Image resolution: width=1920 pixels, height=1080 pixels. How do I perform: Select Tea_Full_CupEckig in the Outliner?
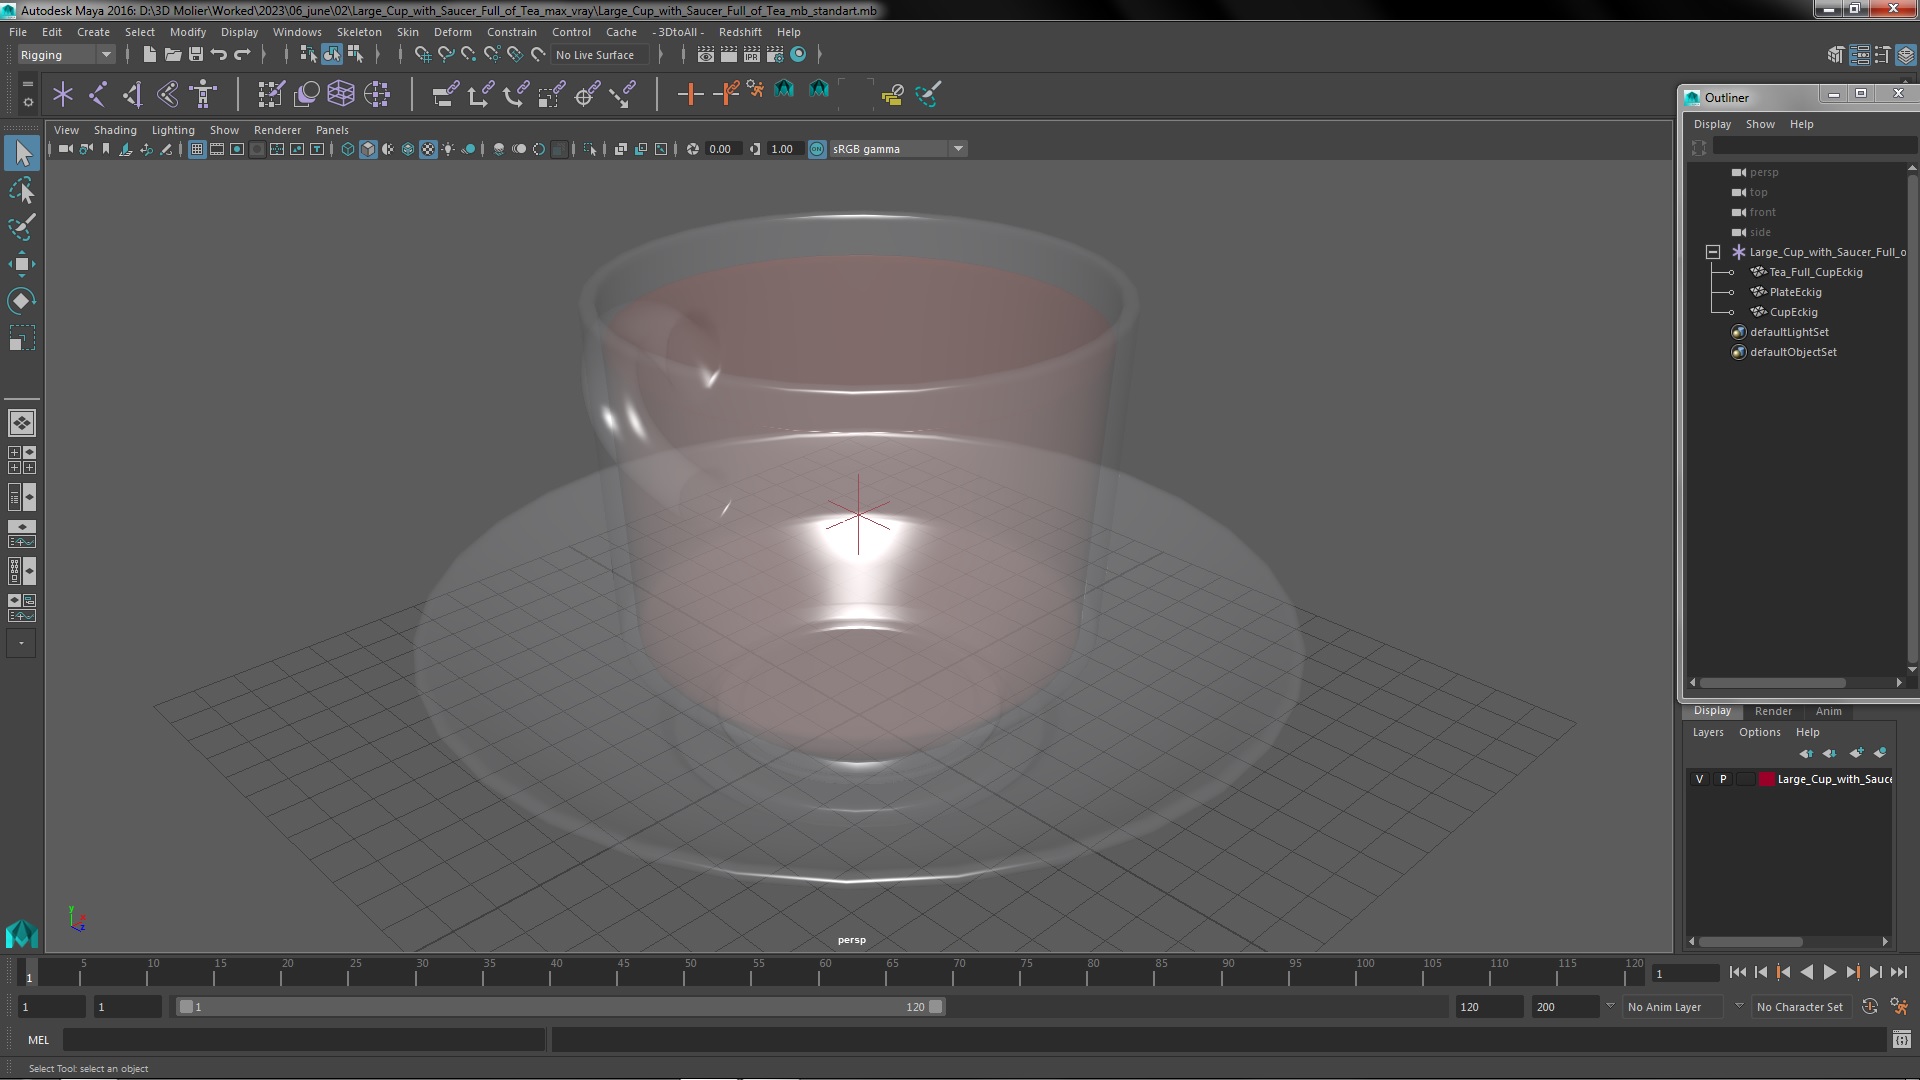1815,272
